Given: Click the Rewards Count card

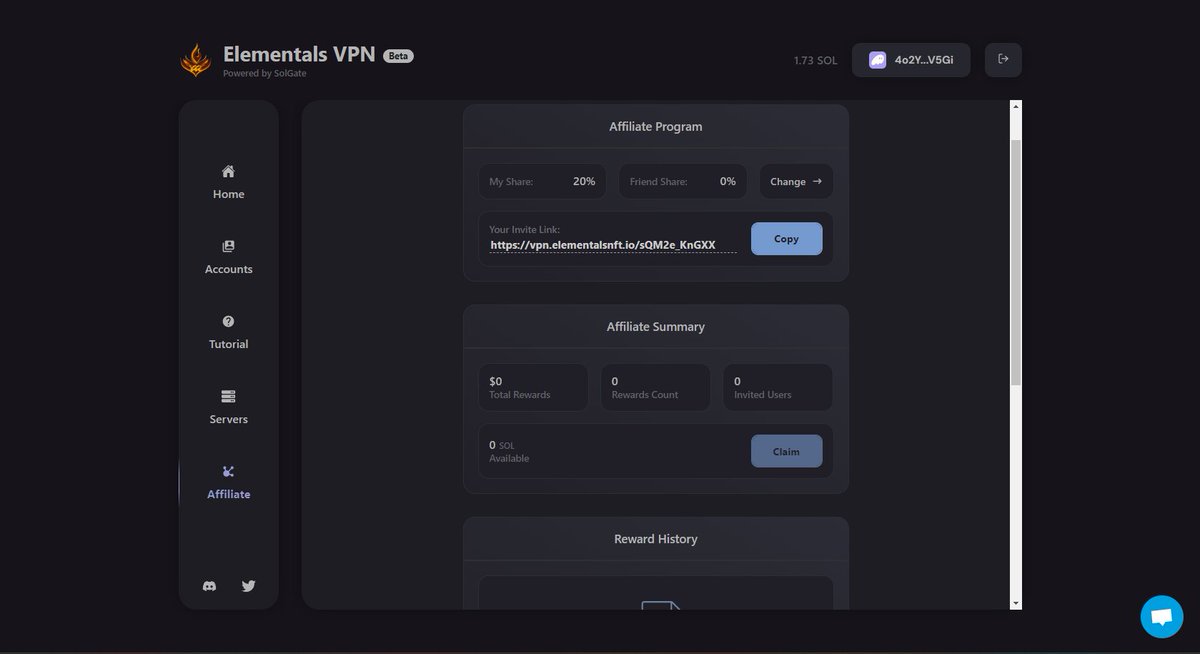Looking at the screenshot, I should (x=656, y=387).
